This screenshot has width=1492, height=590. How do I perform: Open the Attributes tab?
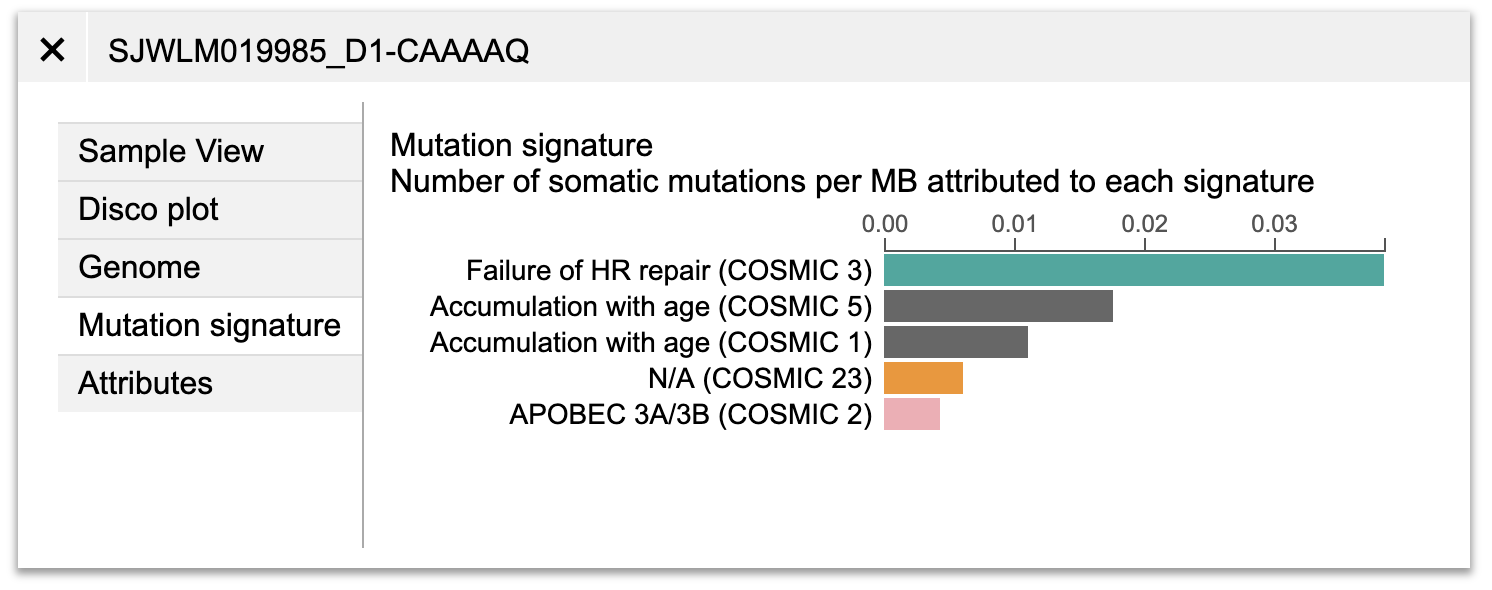point(210,384)
